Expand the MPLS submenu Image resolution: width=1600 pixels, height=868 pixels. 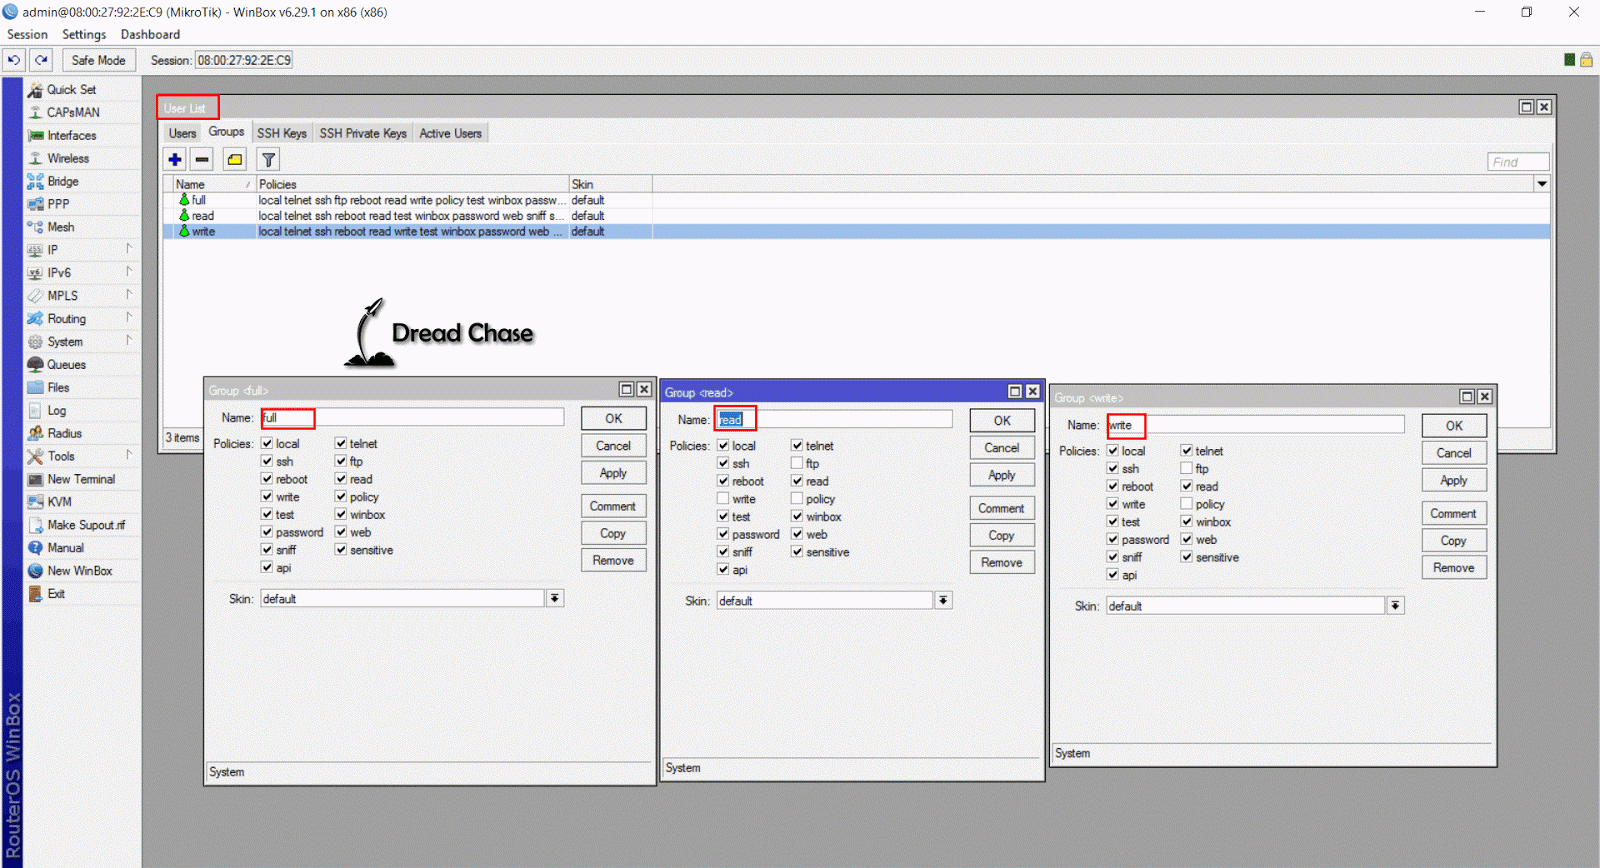pos(82,296)
